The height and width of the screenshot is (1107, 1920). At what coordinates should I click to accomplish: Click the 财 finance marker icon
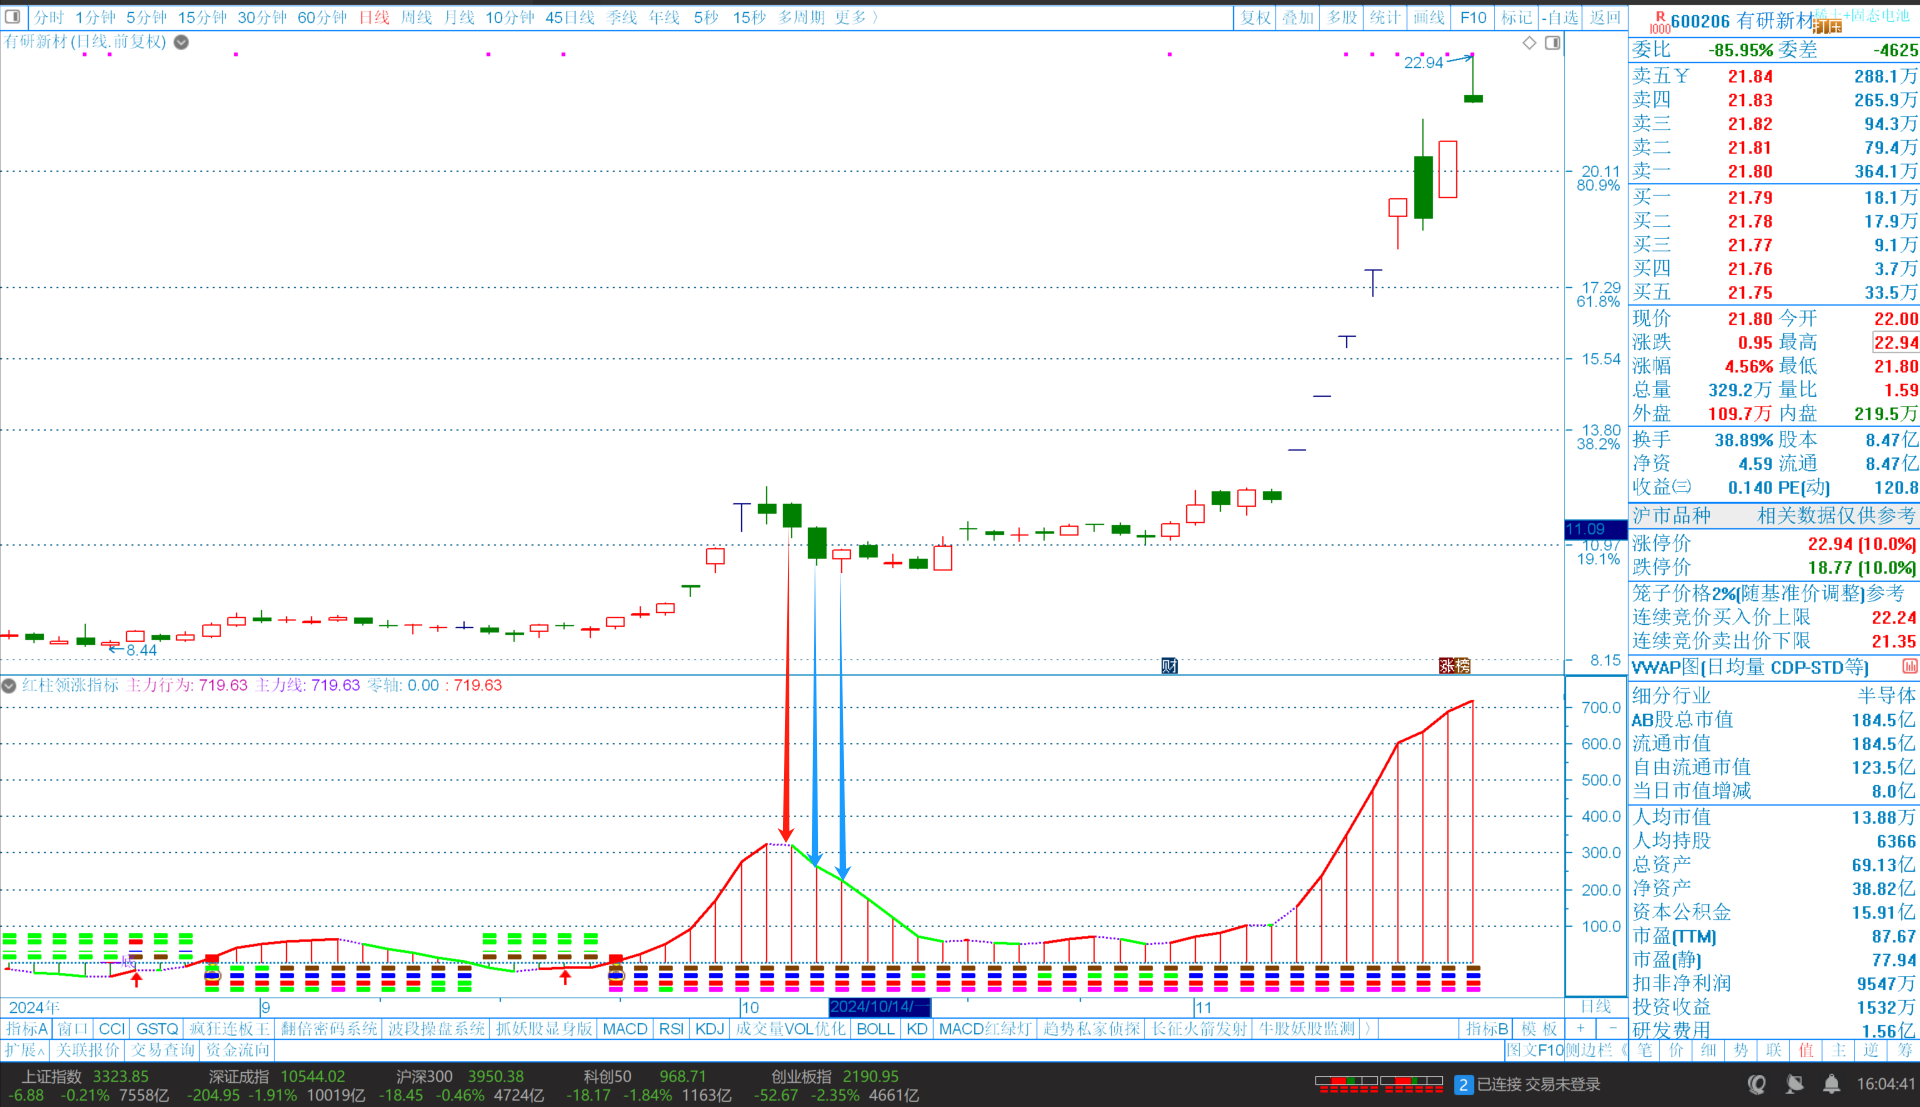[x=1169, y=666]
